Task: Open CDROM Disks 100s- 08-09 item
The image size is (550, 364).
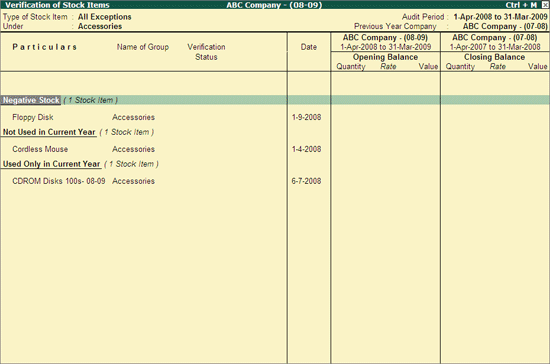Action: [59, 181]
